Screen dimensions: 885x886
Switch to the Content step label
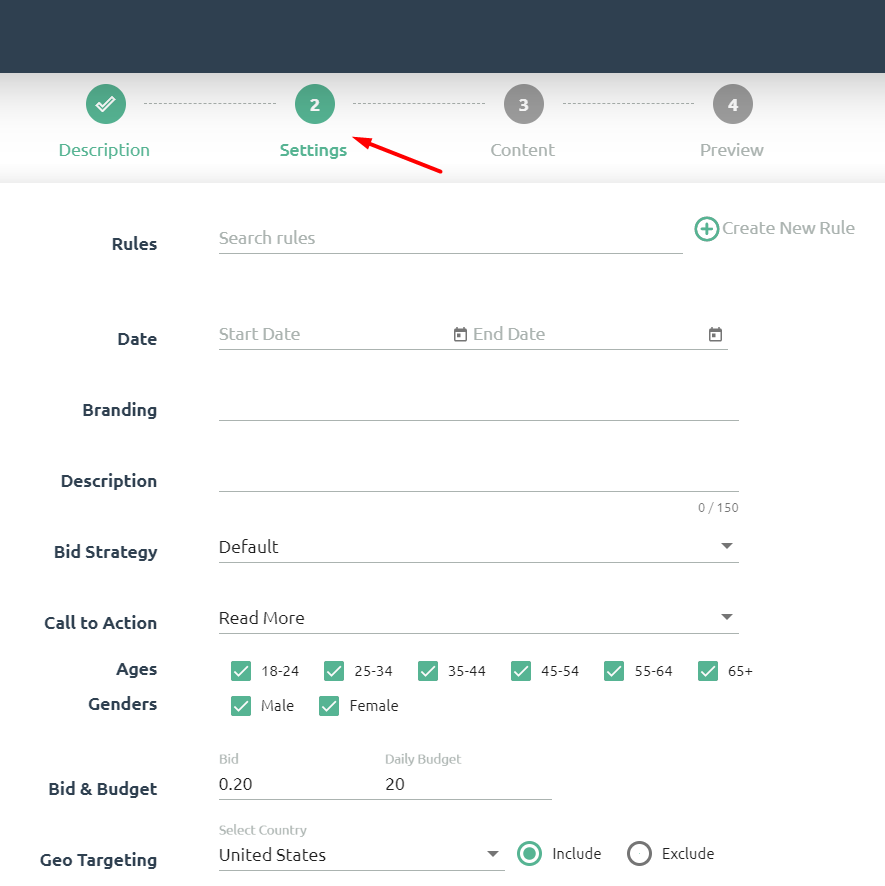click(522, 150)
